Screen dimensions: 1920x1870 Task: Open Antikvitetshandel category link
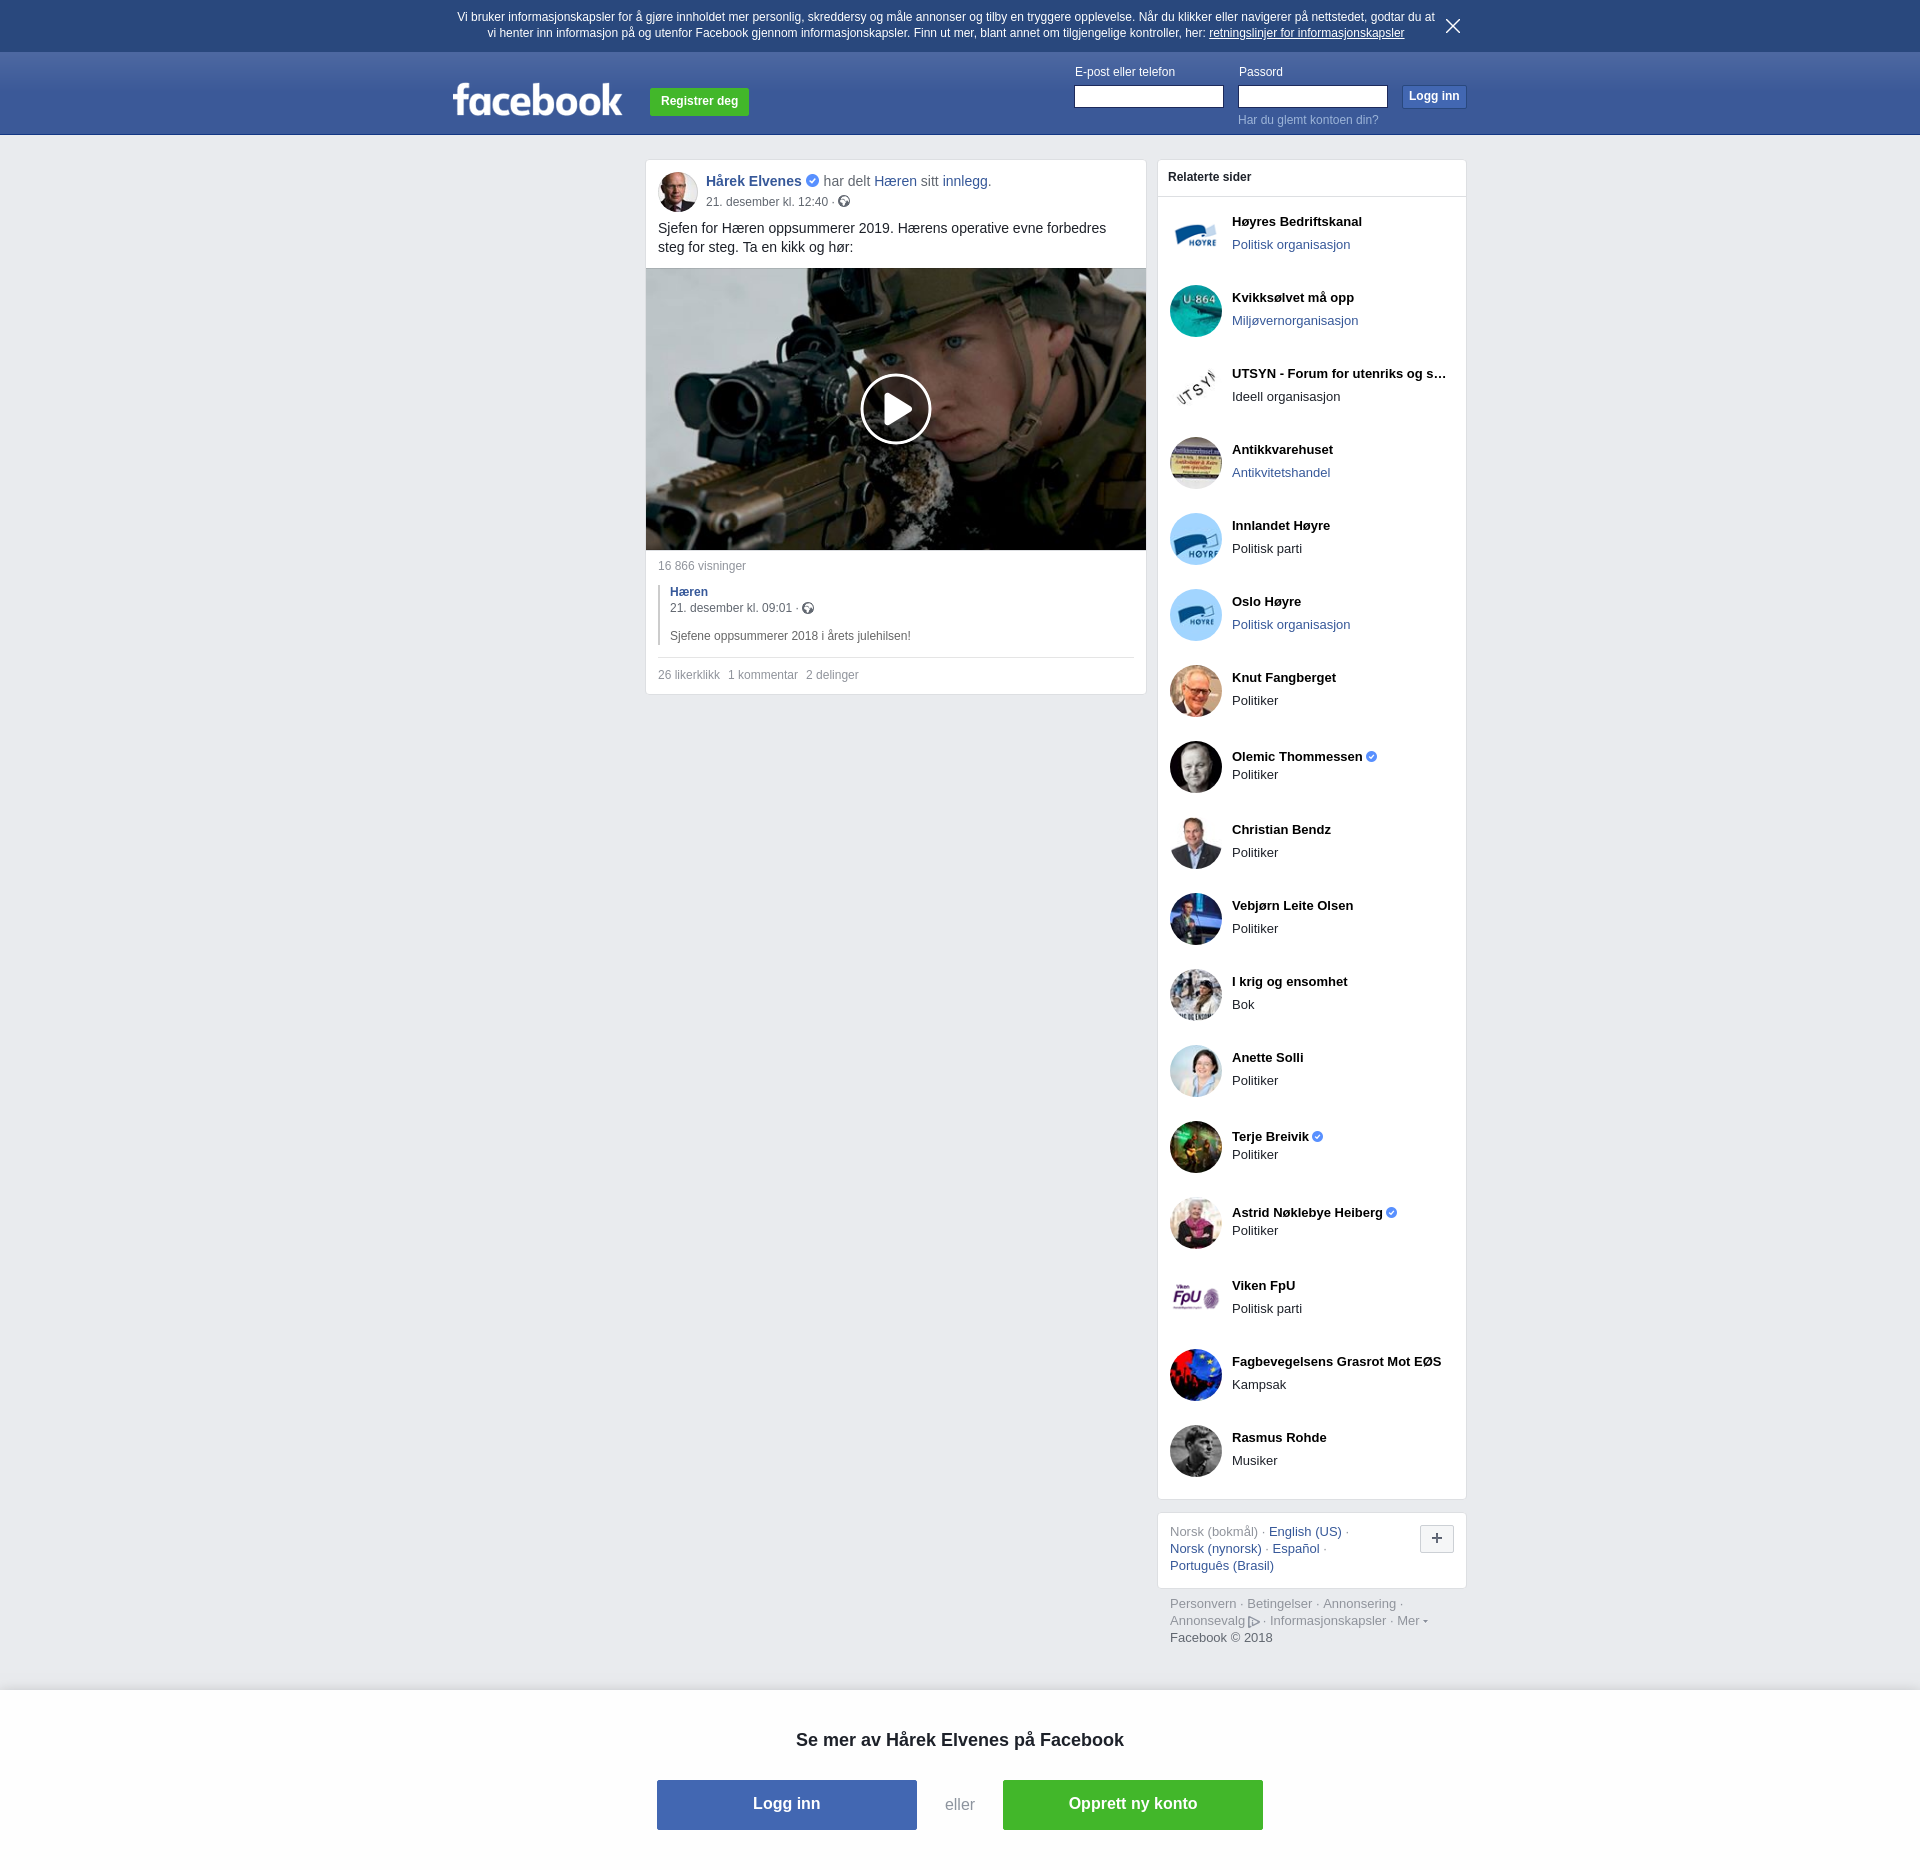tap(1281, 473)
